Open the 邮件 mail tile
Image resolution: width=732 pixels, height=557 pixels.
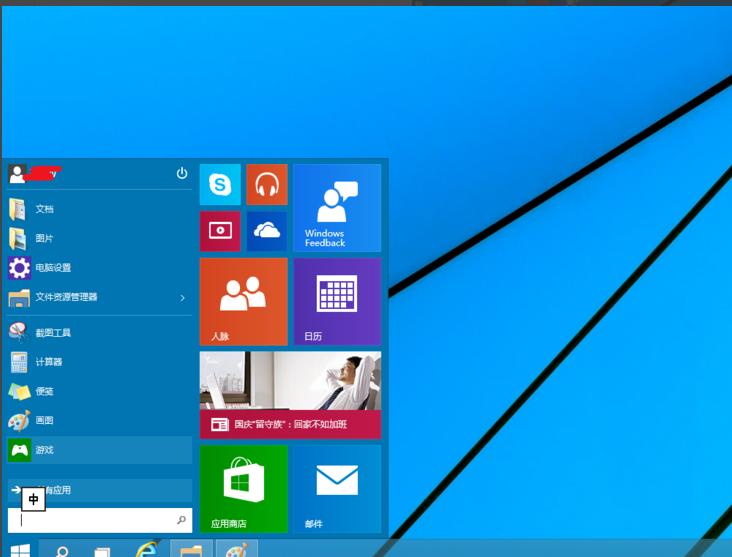337,489
